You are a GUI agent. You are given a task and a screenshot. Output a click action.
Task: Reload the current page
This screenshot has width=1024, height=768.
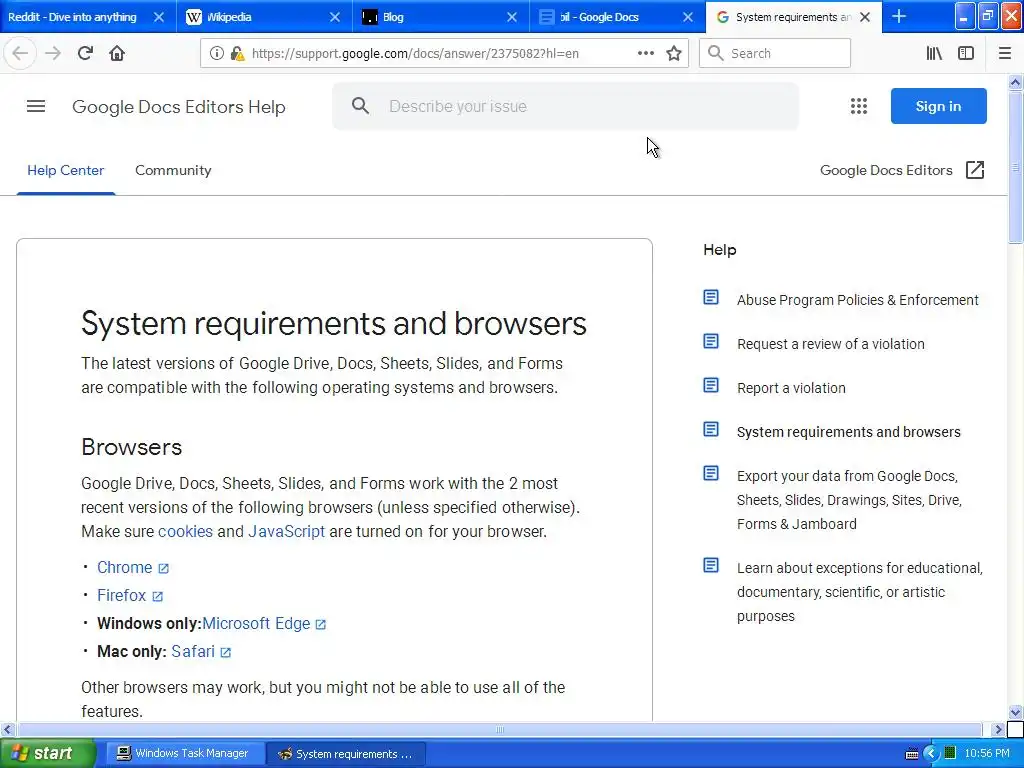[85, 53]
